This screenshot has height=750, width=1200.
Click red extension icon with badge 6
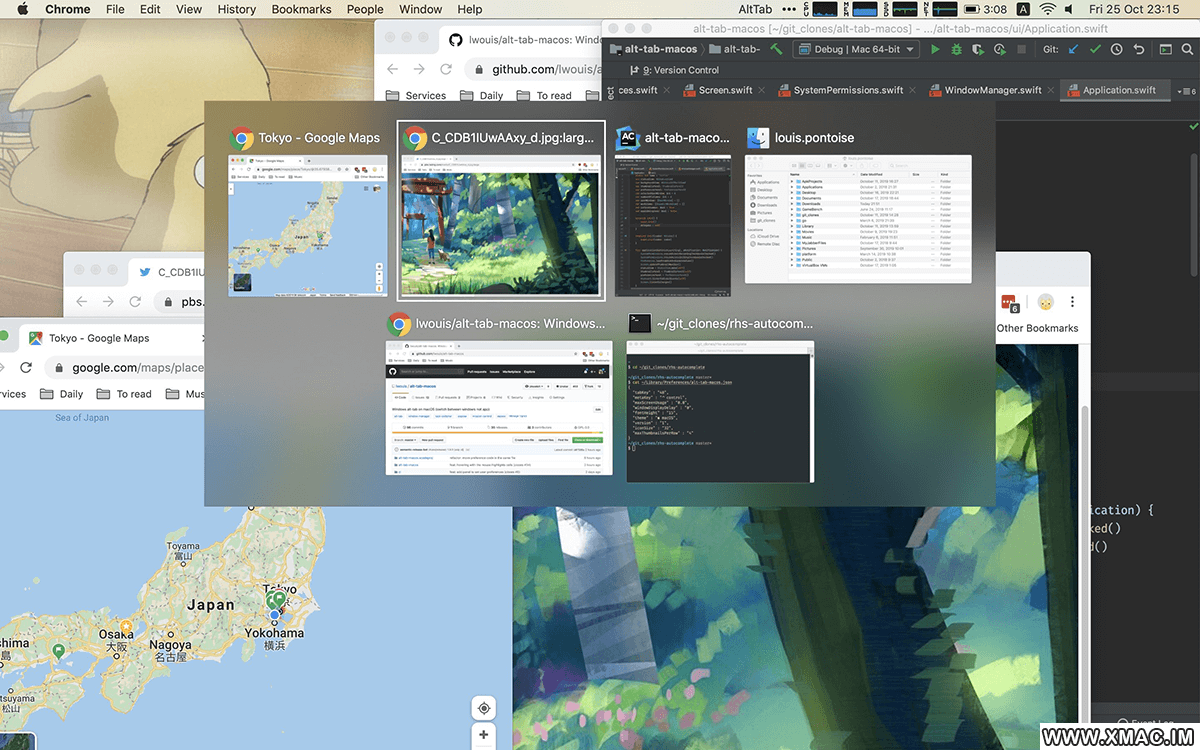[x=1009, y=302]
